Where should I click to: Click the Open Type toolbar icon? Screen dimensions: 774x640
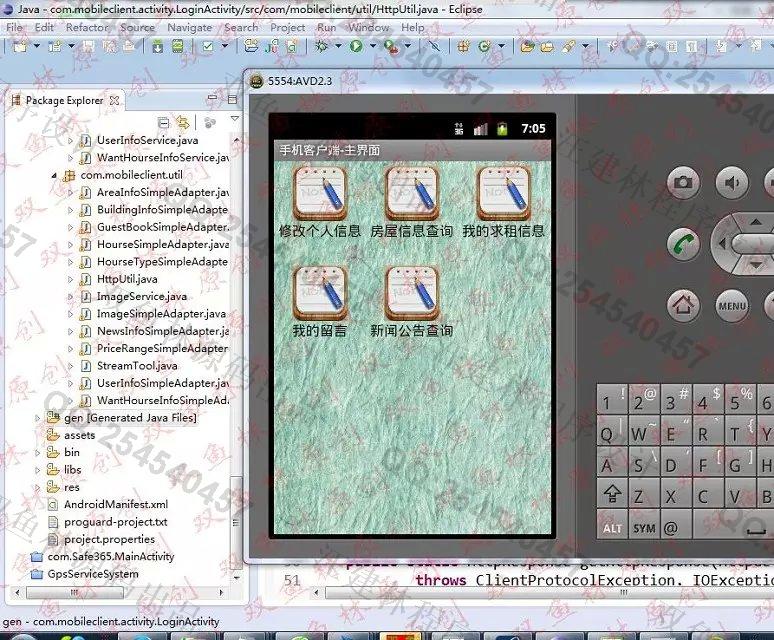[x=528, y=46]
